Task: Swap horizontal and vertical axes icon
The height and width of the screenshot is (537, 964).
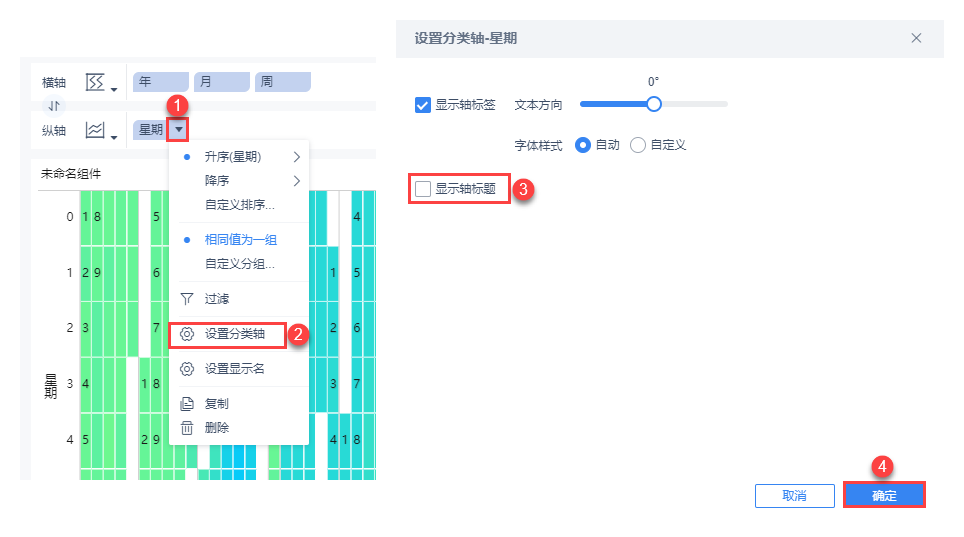Action: [56, 106]
